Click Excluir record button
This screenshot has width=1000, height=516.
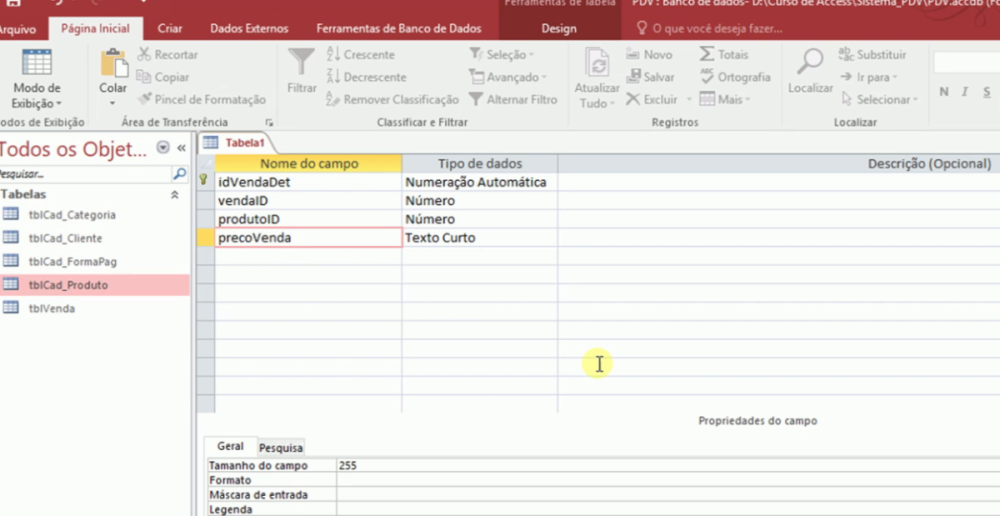point(652,100)
